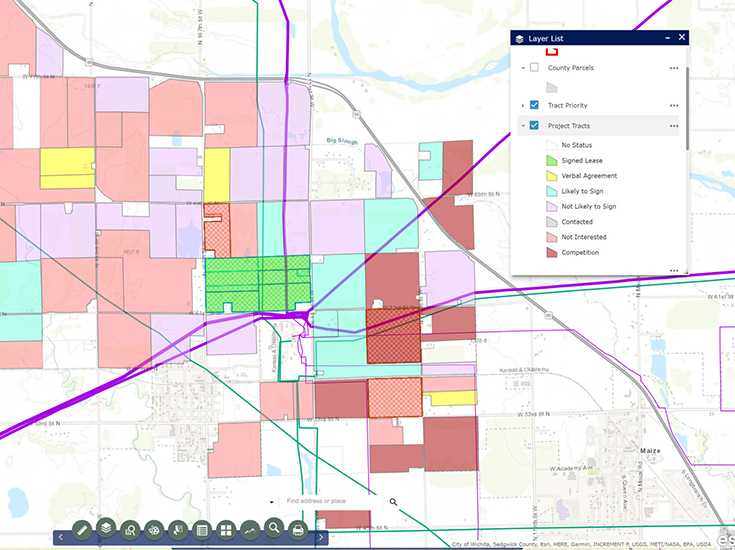Click the 'Maize' town label on map
Viewport: 735px width, 550px height.
pos(650,451)
